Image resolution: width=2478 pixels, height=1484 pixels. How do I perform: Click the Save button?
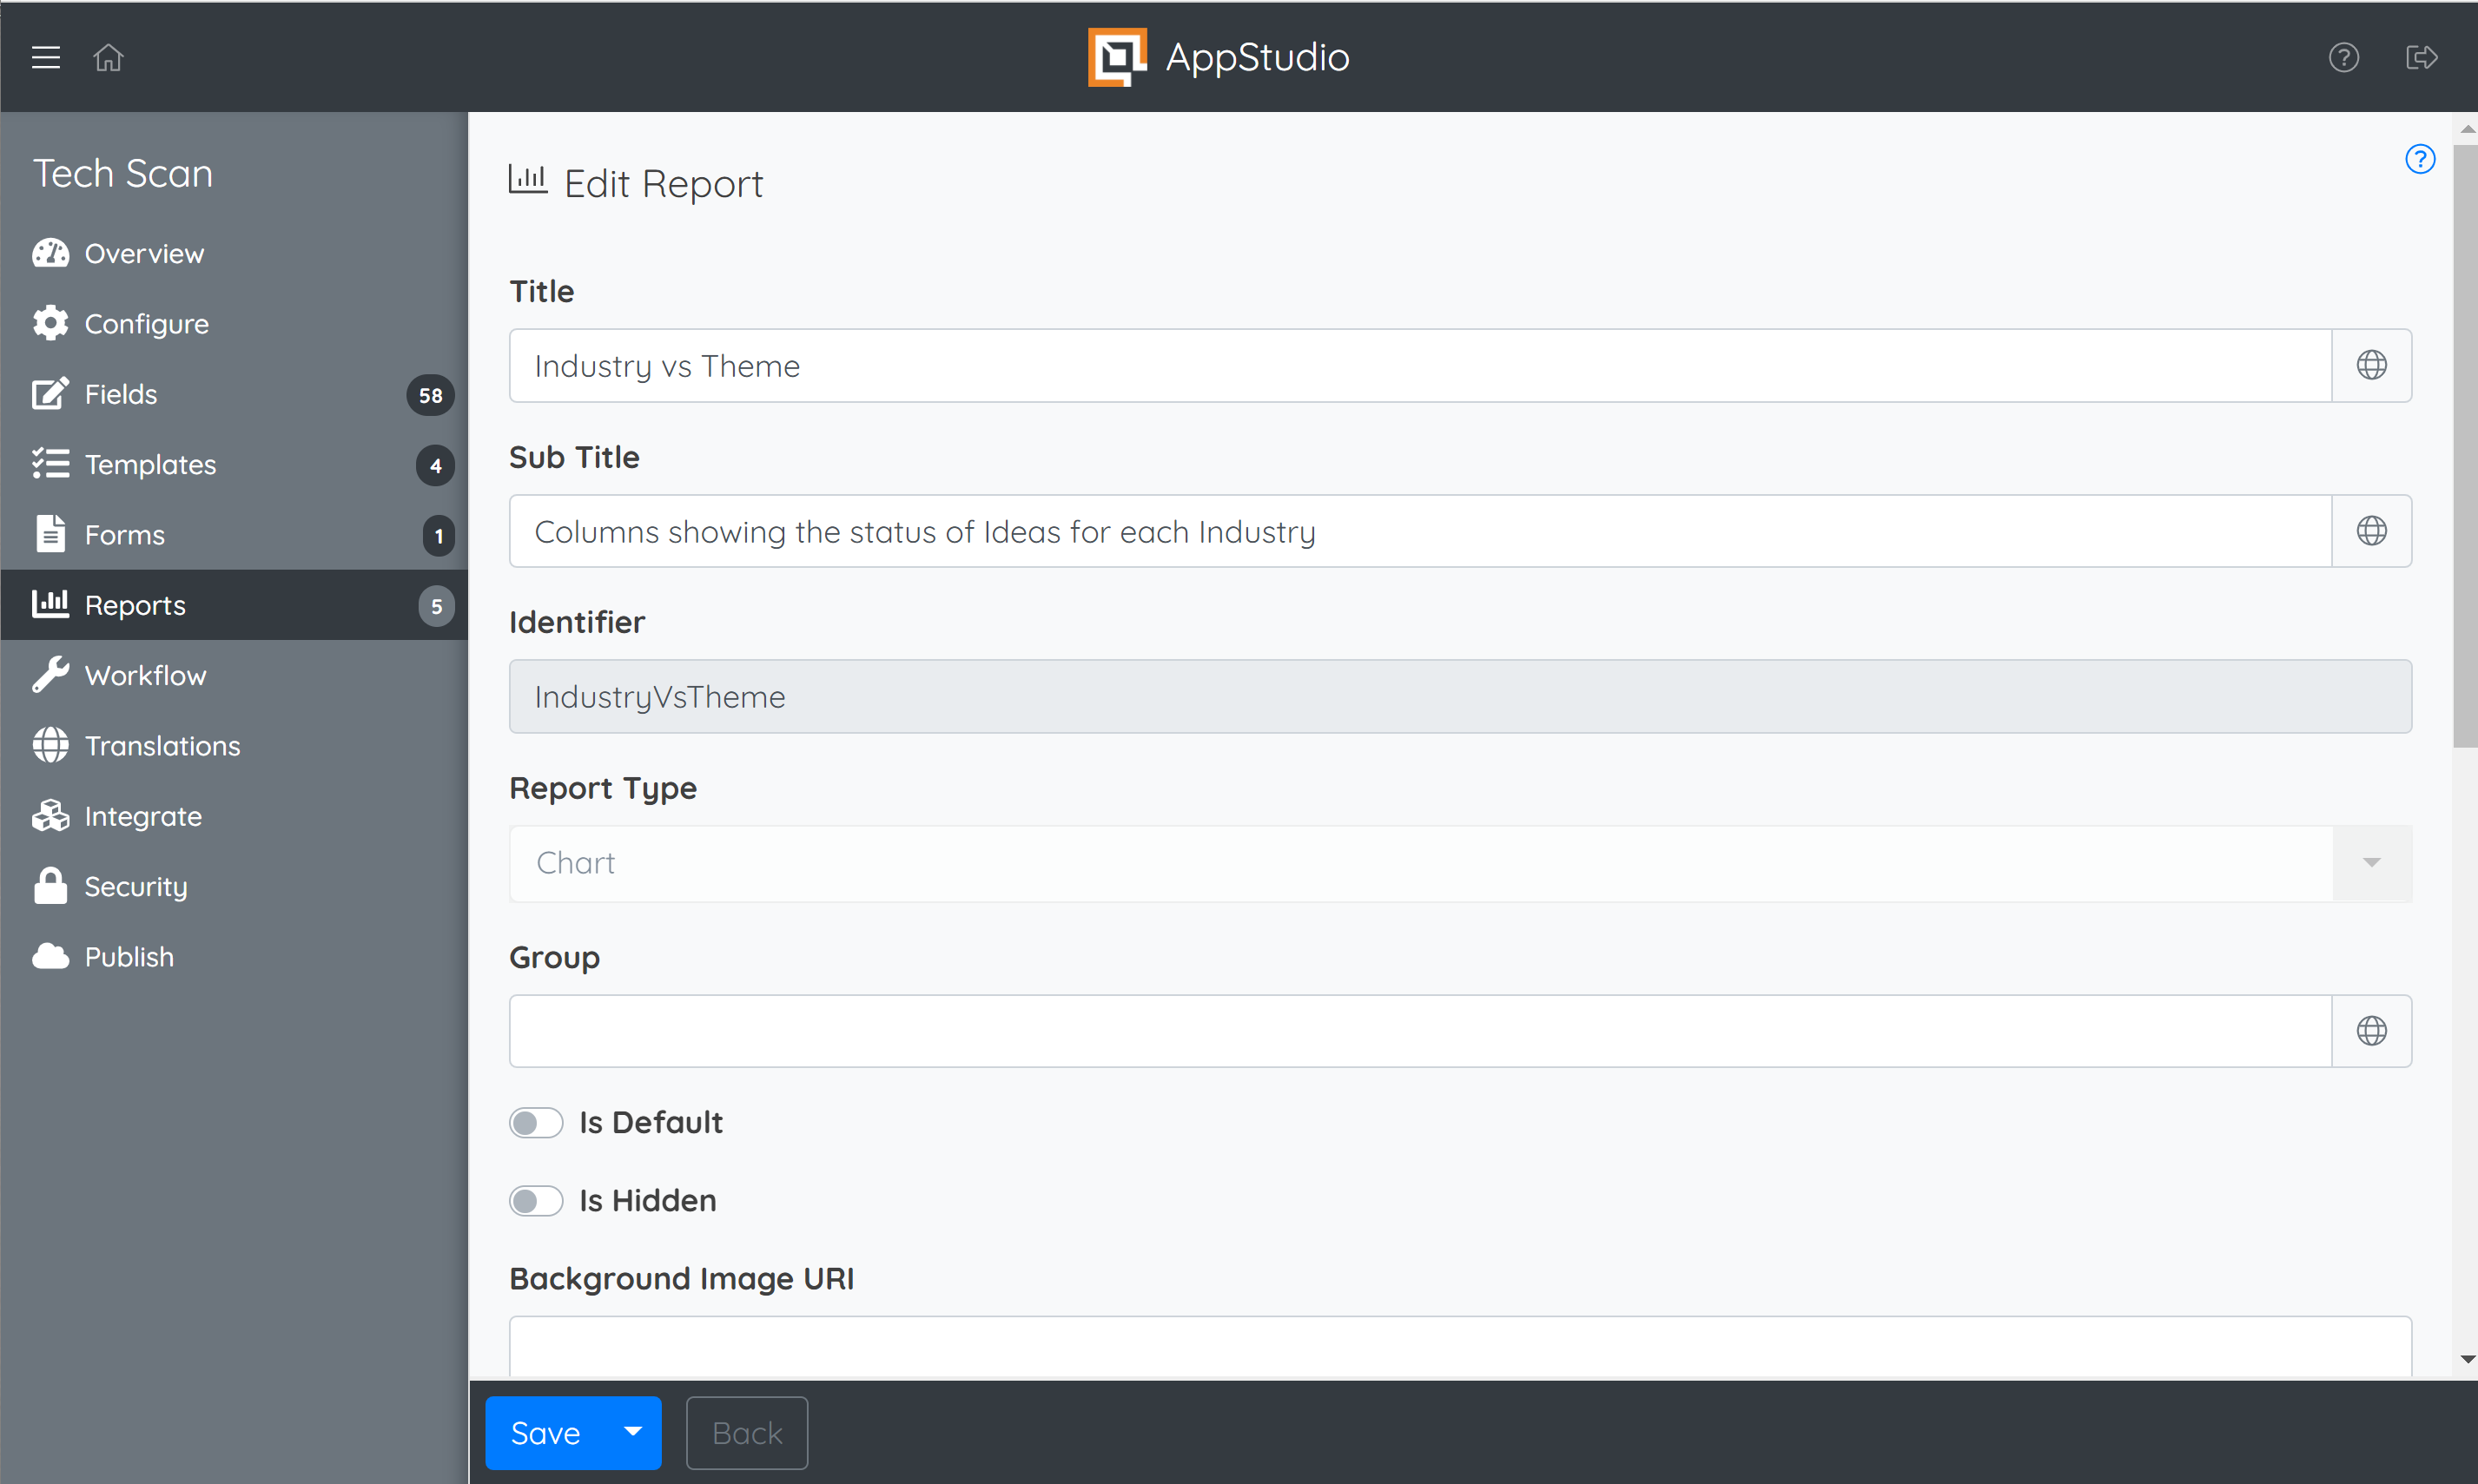click(x=545, y=1432)
